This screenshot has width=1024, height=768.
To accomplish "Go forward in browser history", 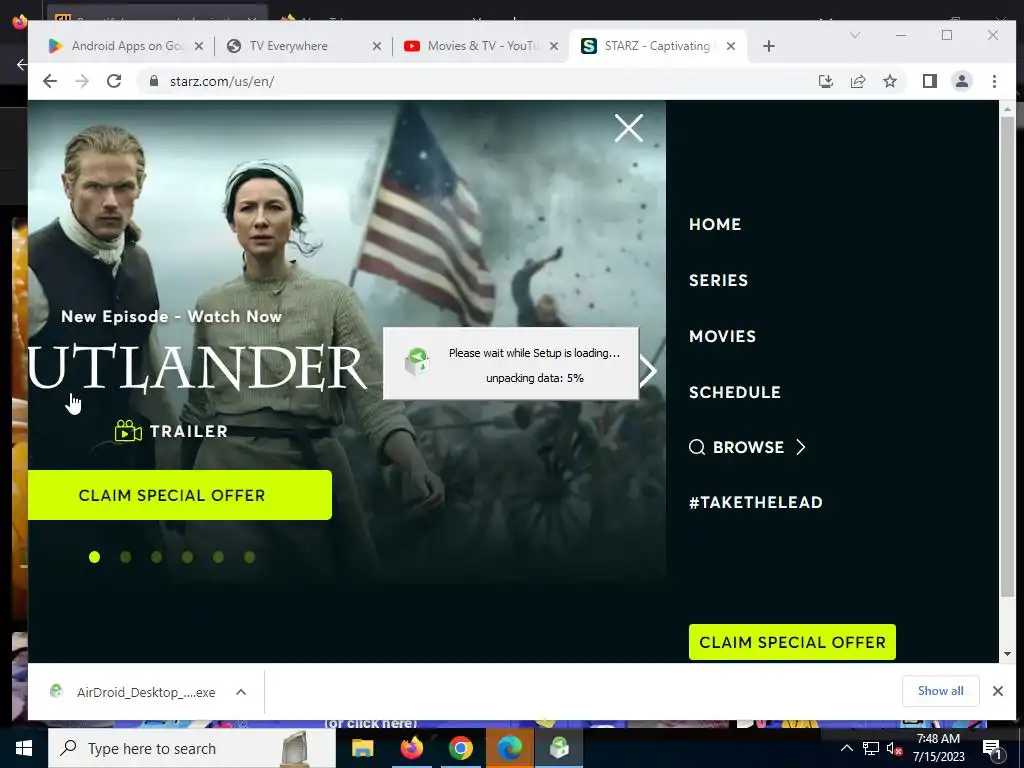I will point(82,81).
